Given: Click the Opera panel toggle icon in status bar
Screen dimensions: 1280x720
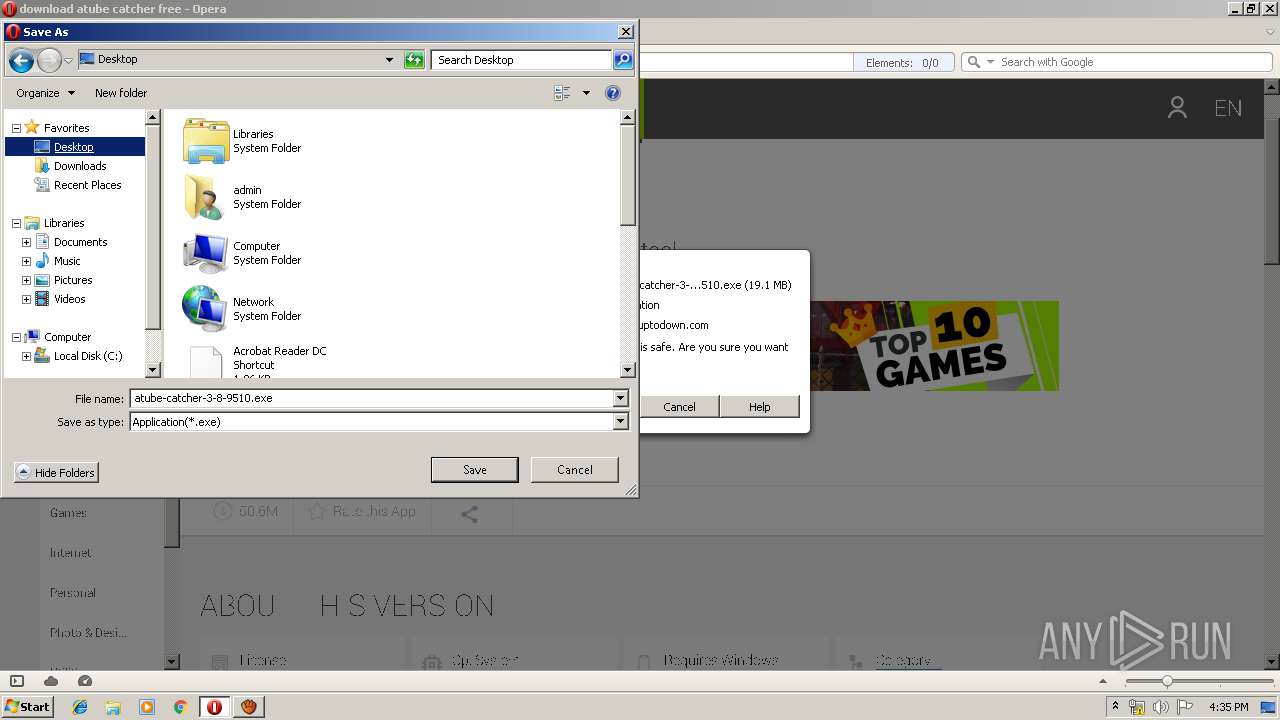Looking at the screenshot, I should 17,681.
